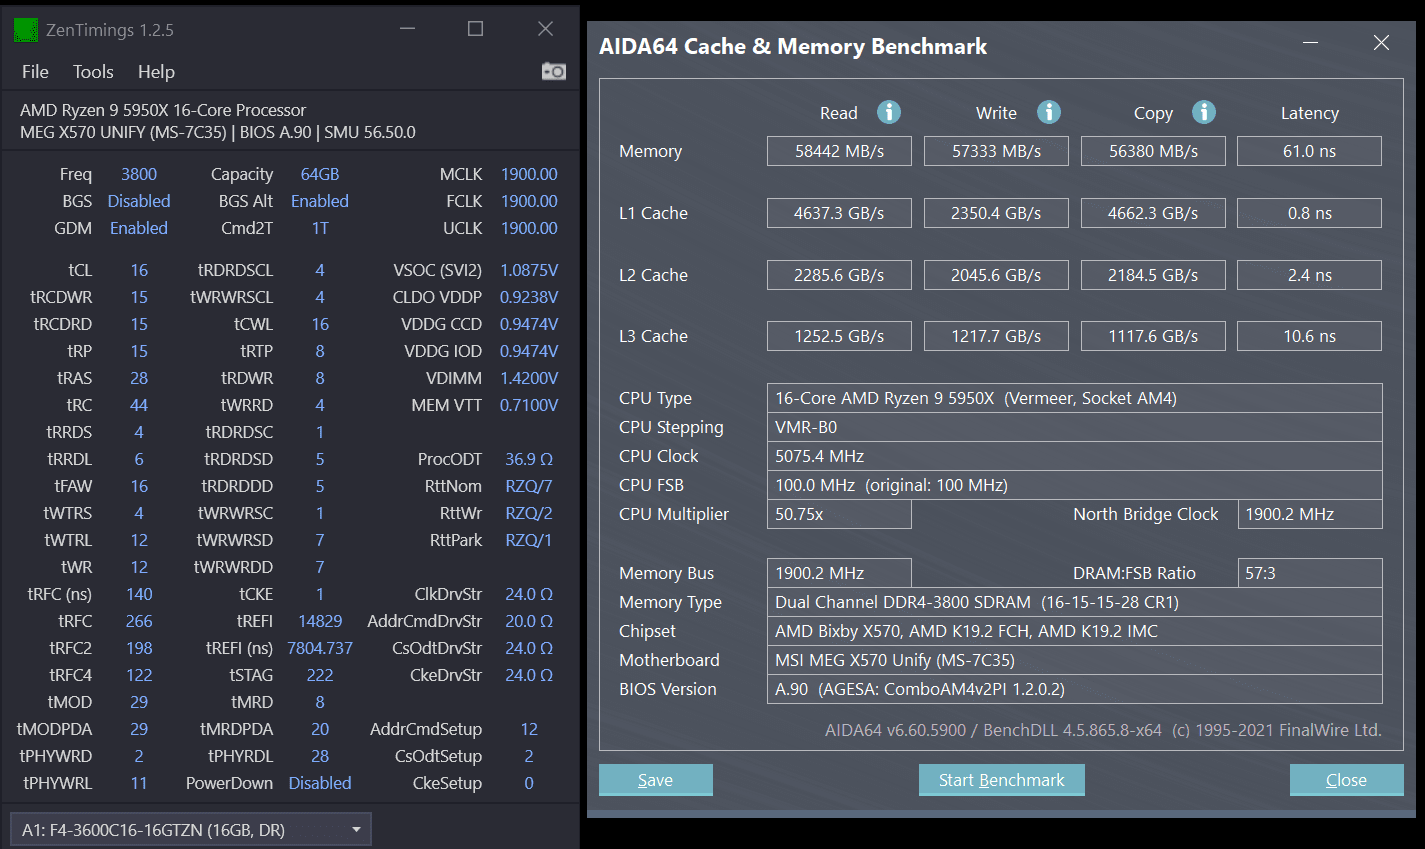Click the Memory Latency 61.0 ns field
This screenshot has width=1425, height=849.
tap(1310, 151)
